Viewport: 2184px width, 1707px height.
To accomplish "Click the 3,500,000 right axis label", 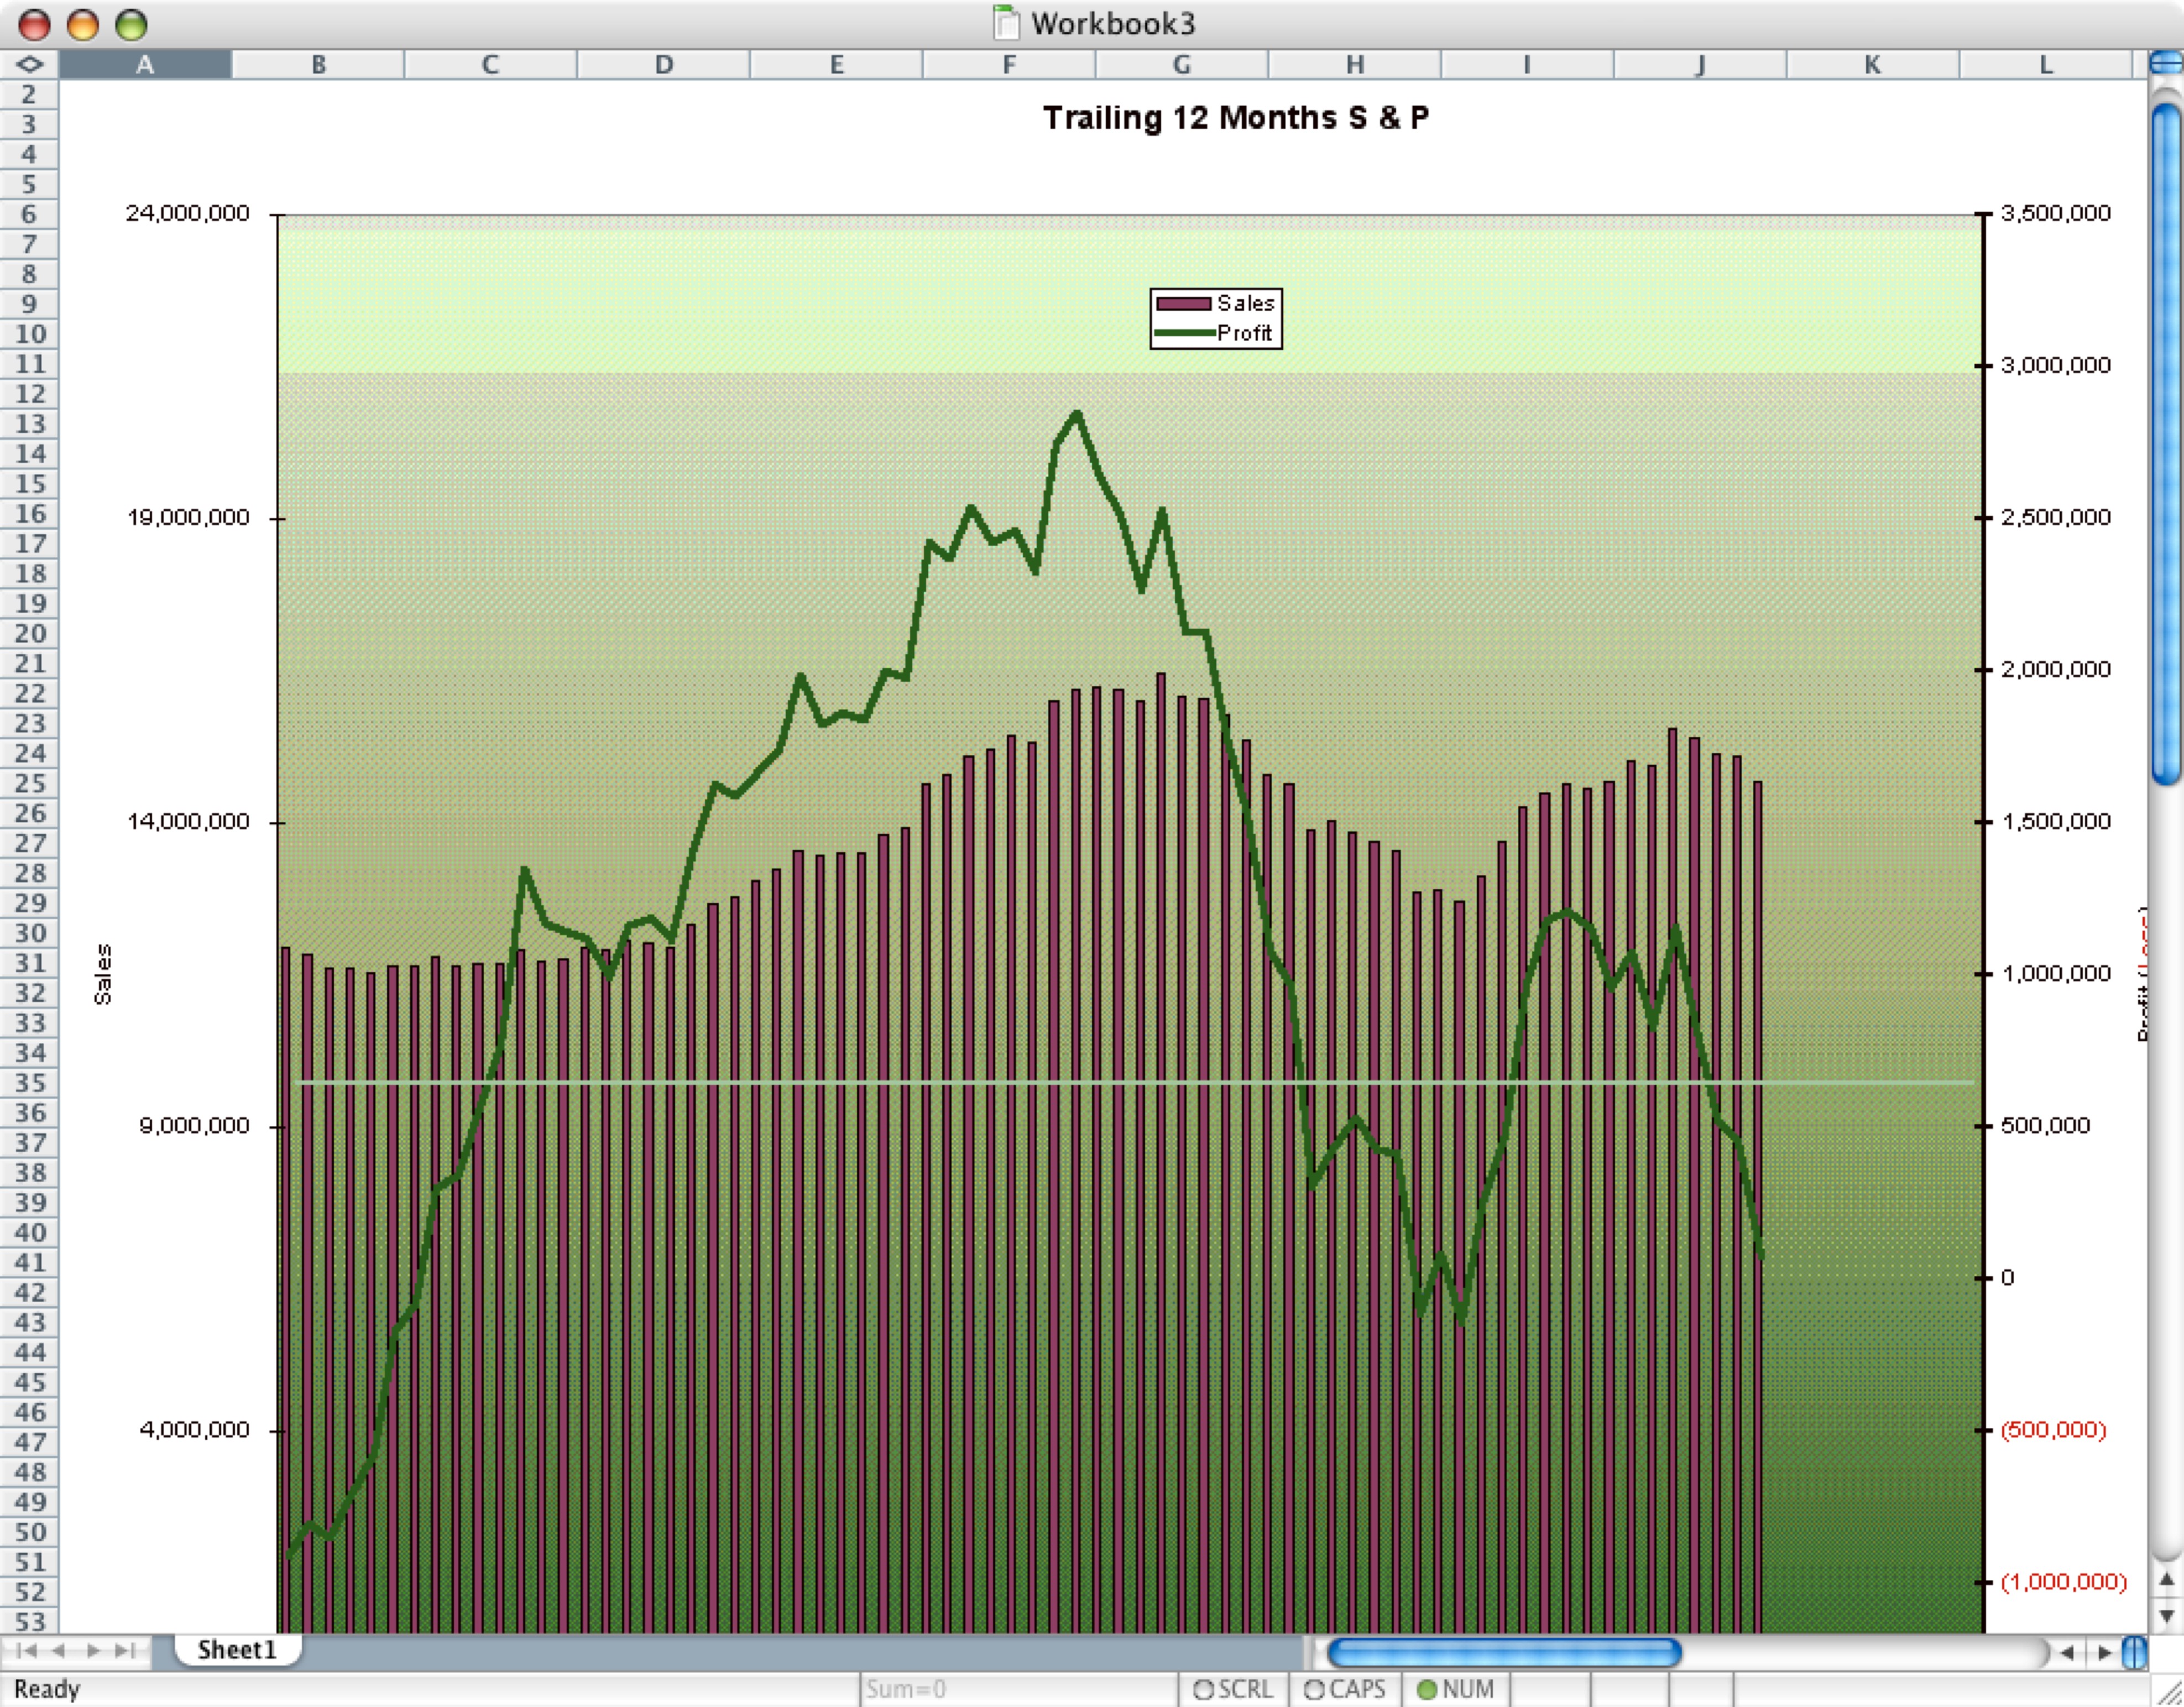I will 2056,213.
